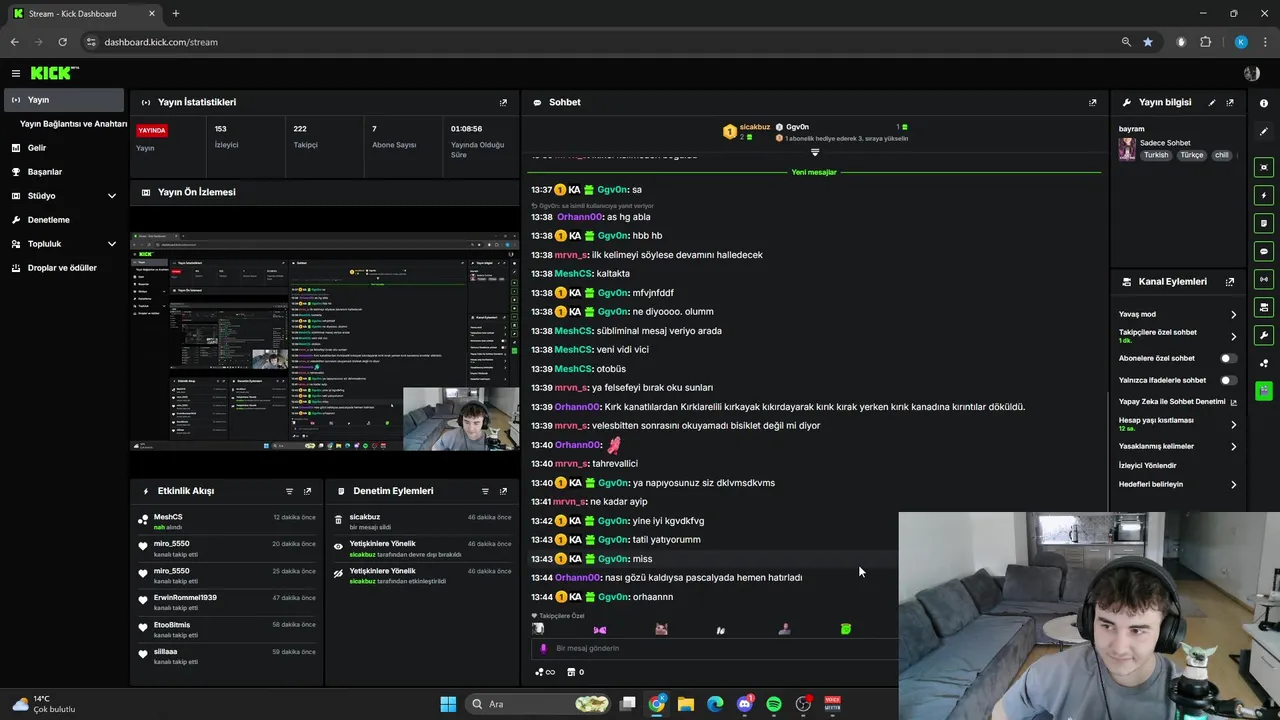Click the Kick logo in header

[54, 73]
